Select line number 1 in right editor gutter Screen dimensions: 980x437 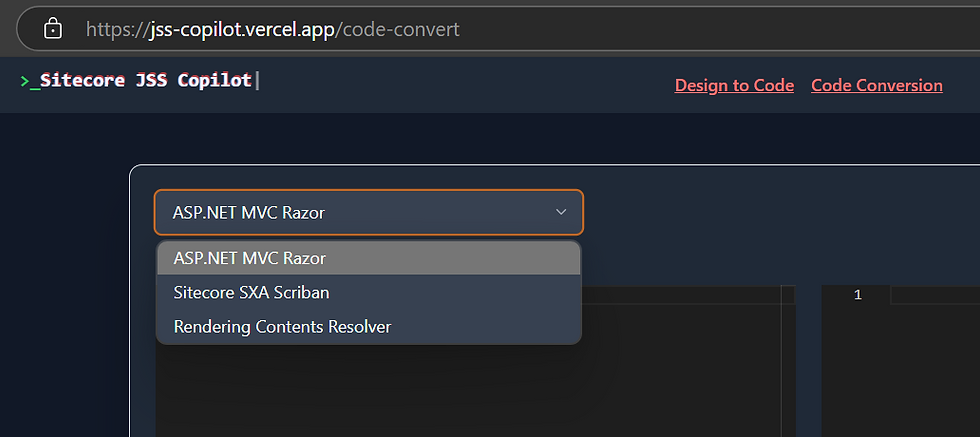[x=858, y=295]
